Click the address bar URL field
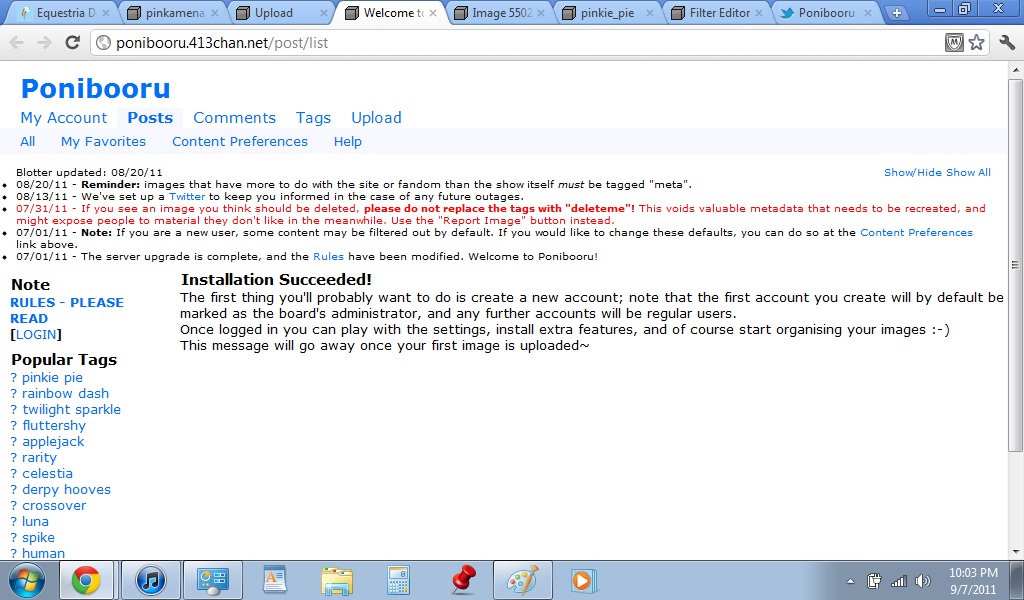Viewport: 1024px width, 600px height. (516, 43)
